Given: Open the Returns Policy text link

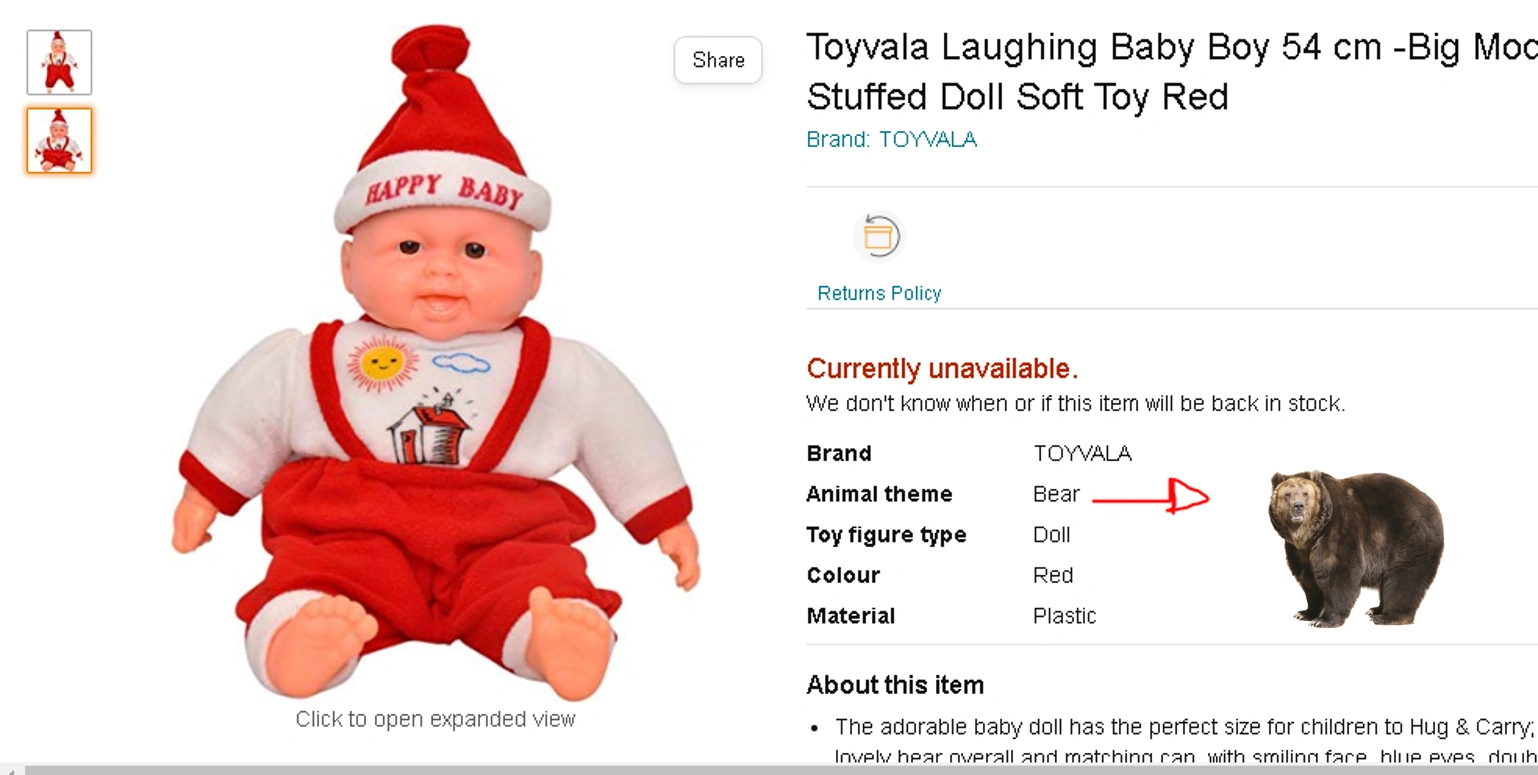Looking at the screenshot, I should (879, 293).
